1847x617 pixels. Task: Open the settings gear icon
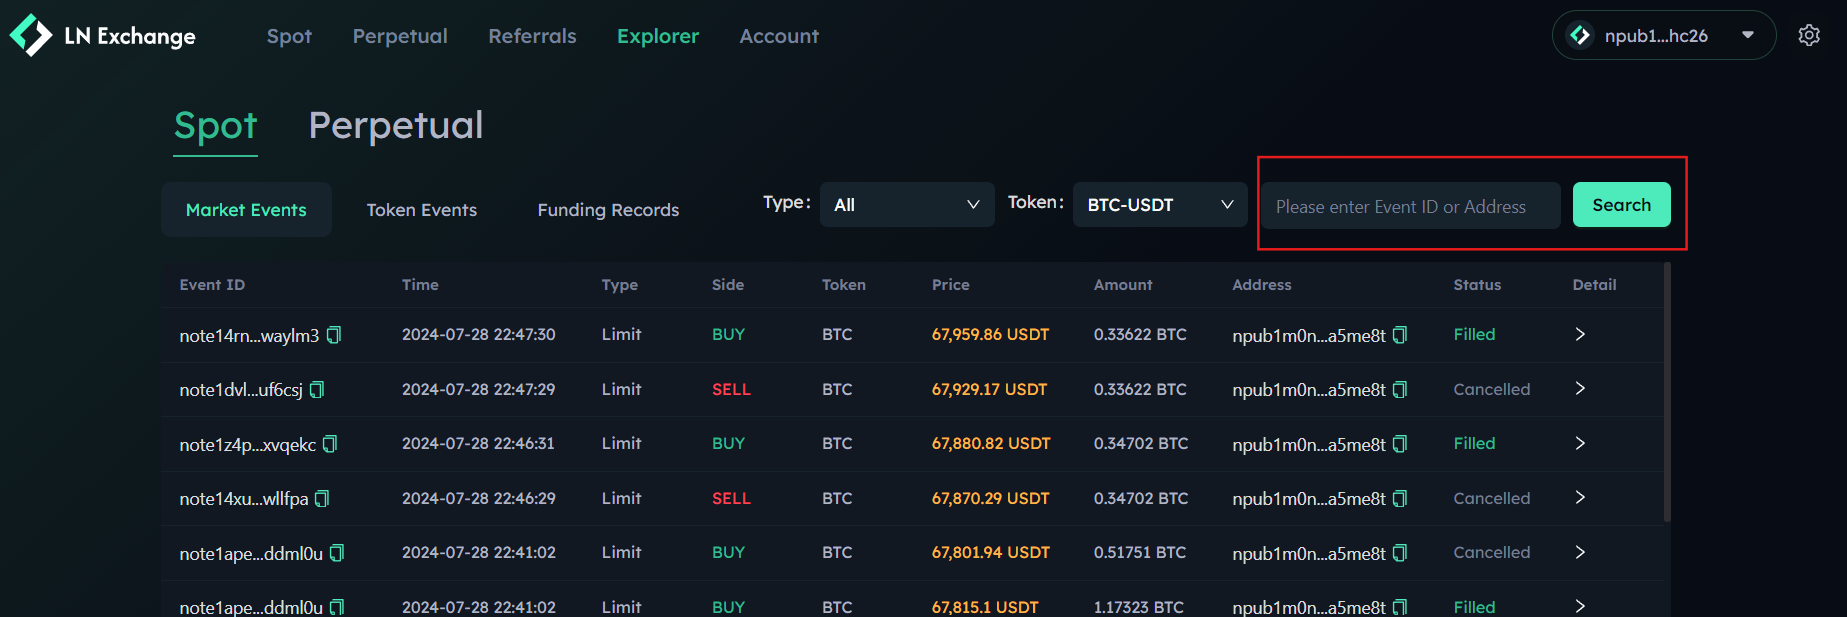1808,36
